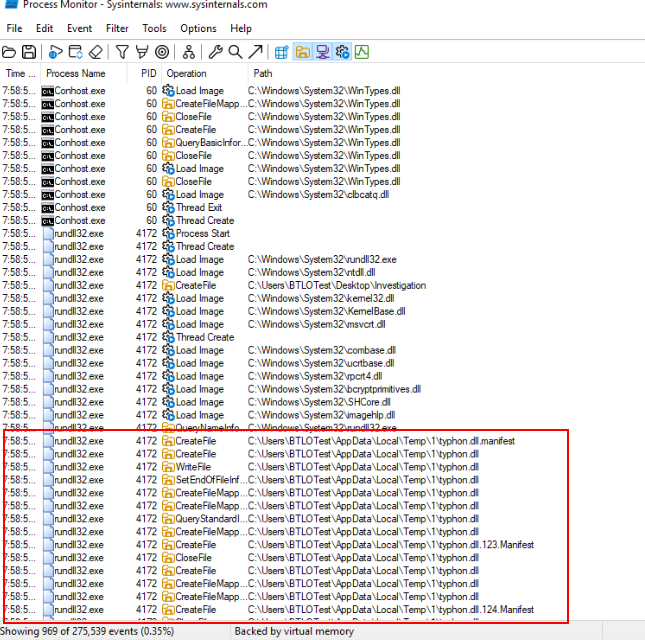The image size is (645, 640).
Task: Click the folder icon beside WriteFile
Action: coord(168,467)
